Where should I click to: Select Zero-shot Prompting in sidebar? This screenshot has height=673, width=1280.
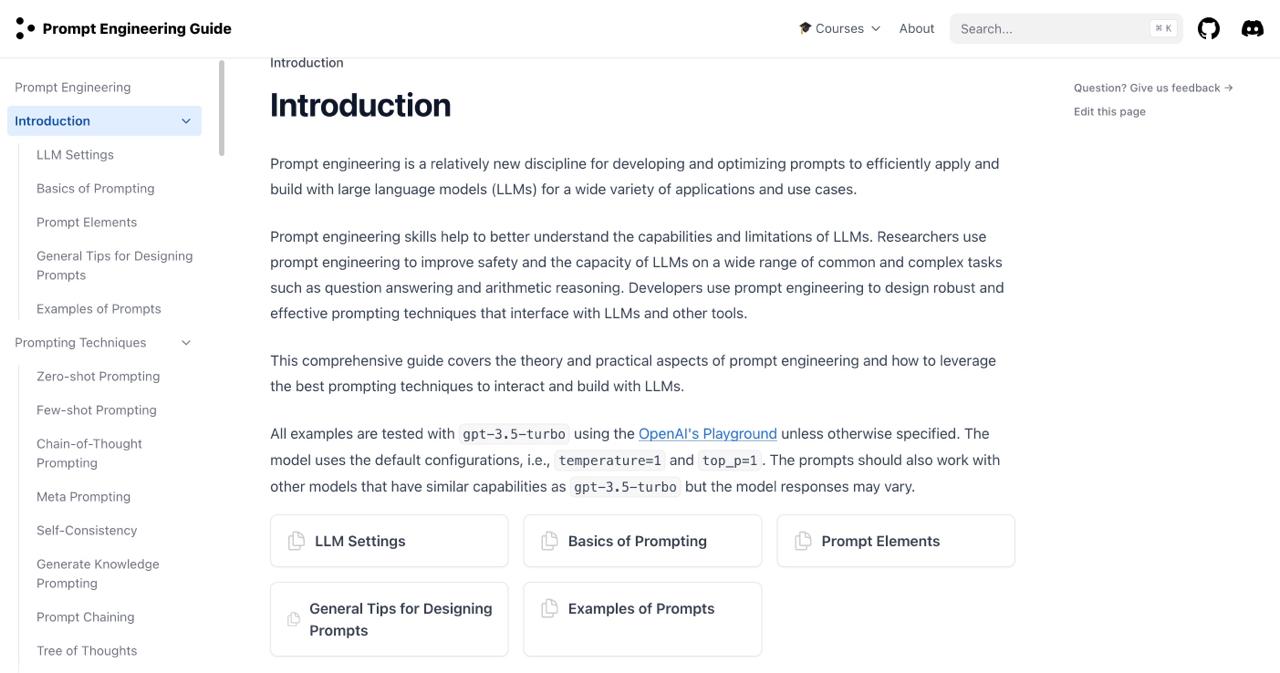tap(98, 376)
